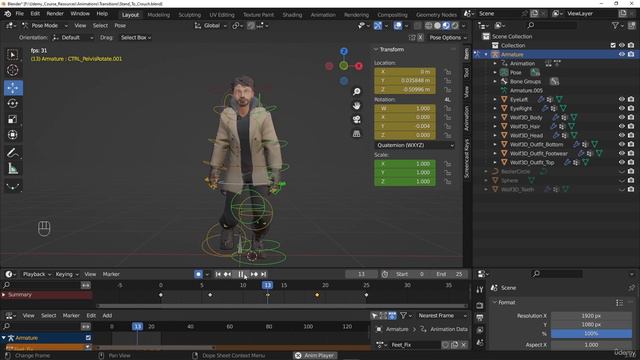
Task: Switch perspective/orthographic grid icon
Action: (356, 133)
